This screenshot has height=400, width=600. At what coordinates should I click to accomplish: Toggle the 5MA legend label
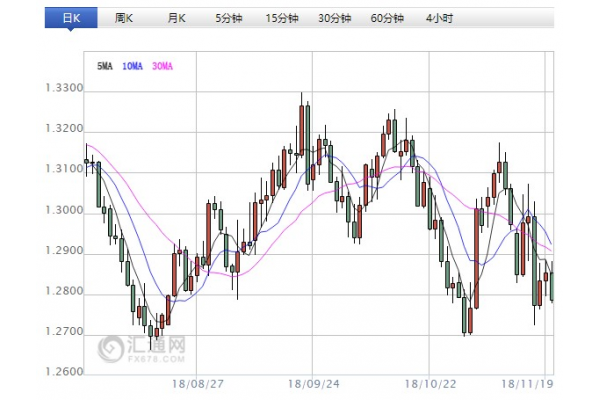pyautogui.click(x=104, y=66)
